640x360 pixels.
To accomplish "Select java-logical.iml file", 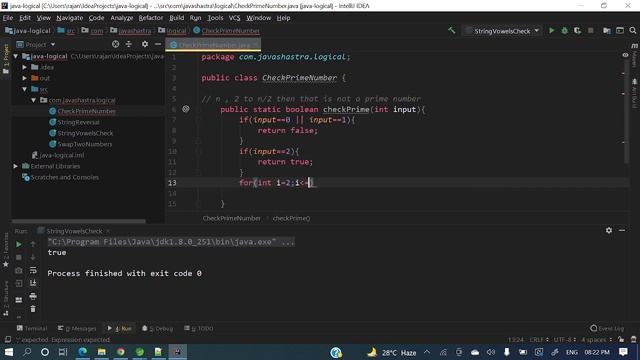I will [x=62, y=155].
